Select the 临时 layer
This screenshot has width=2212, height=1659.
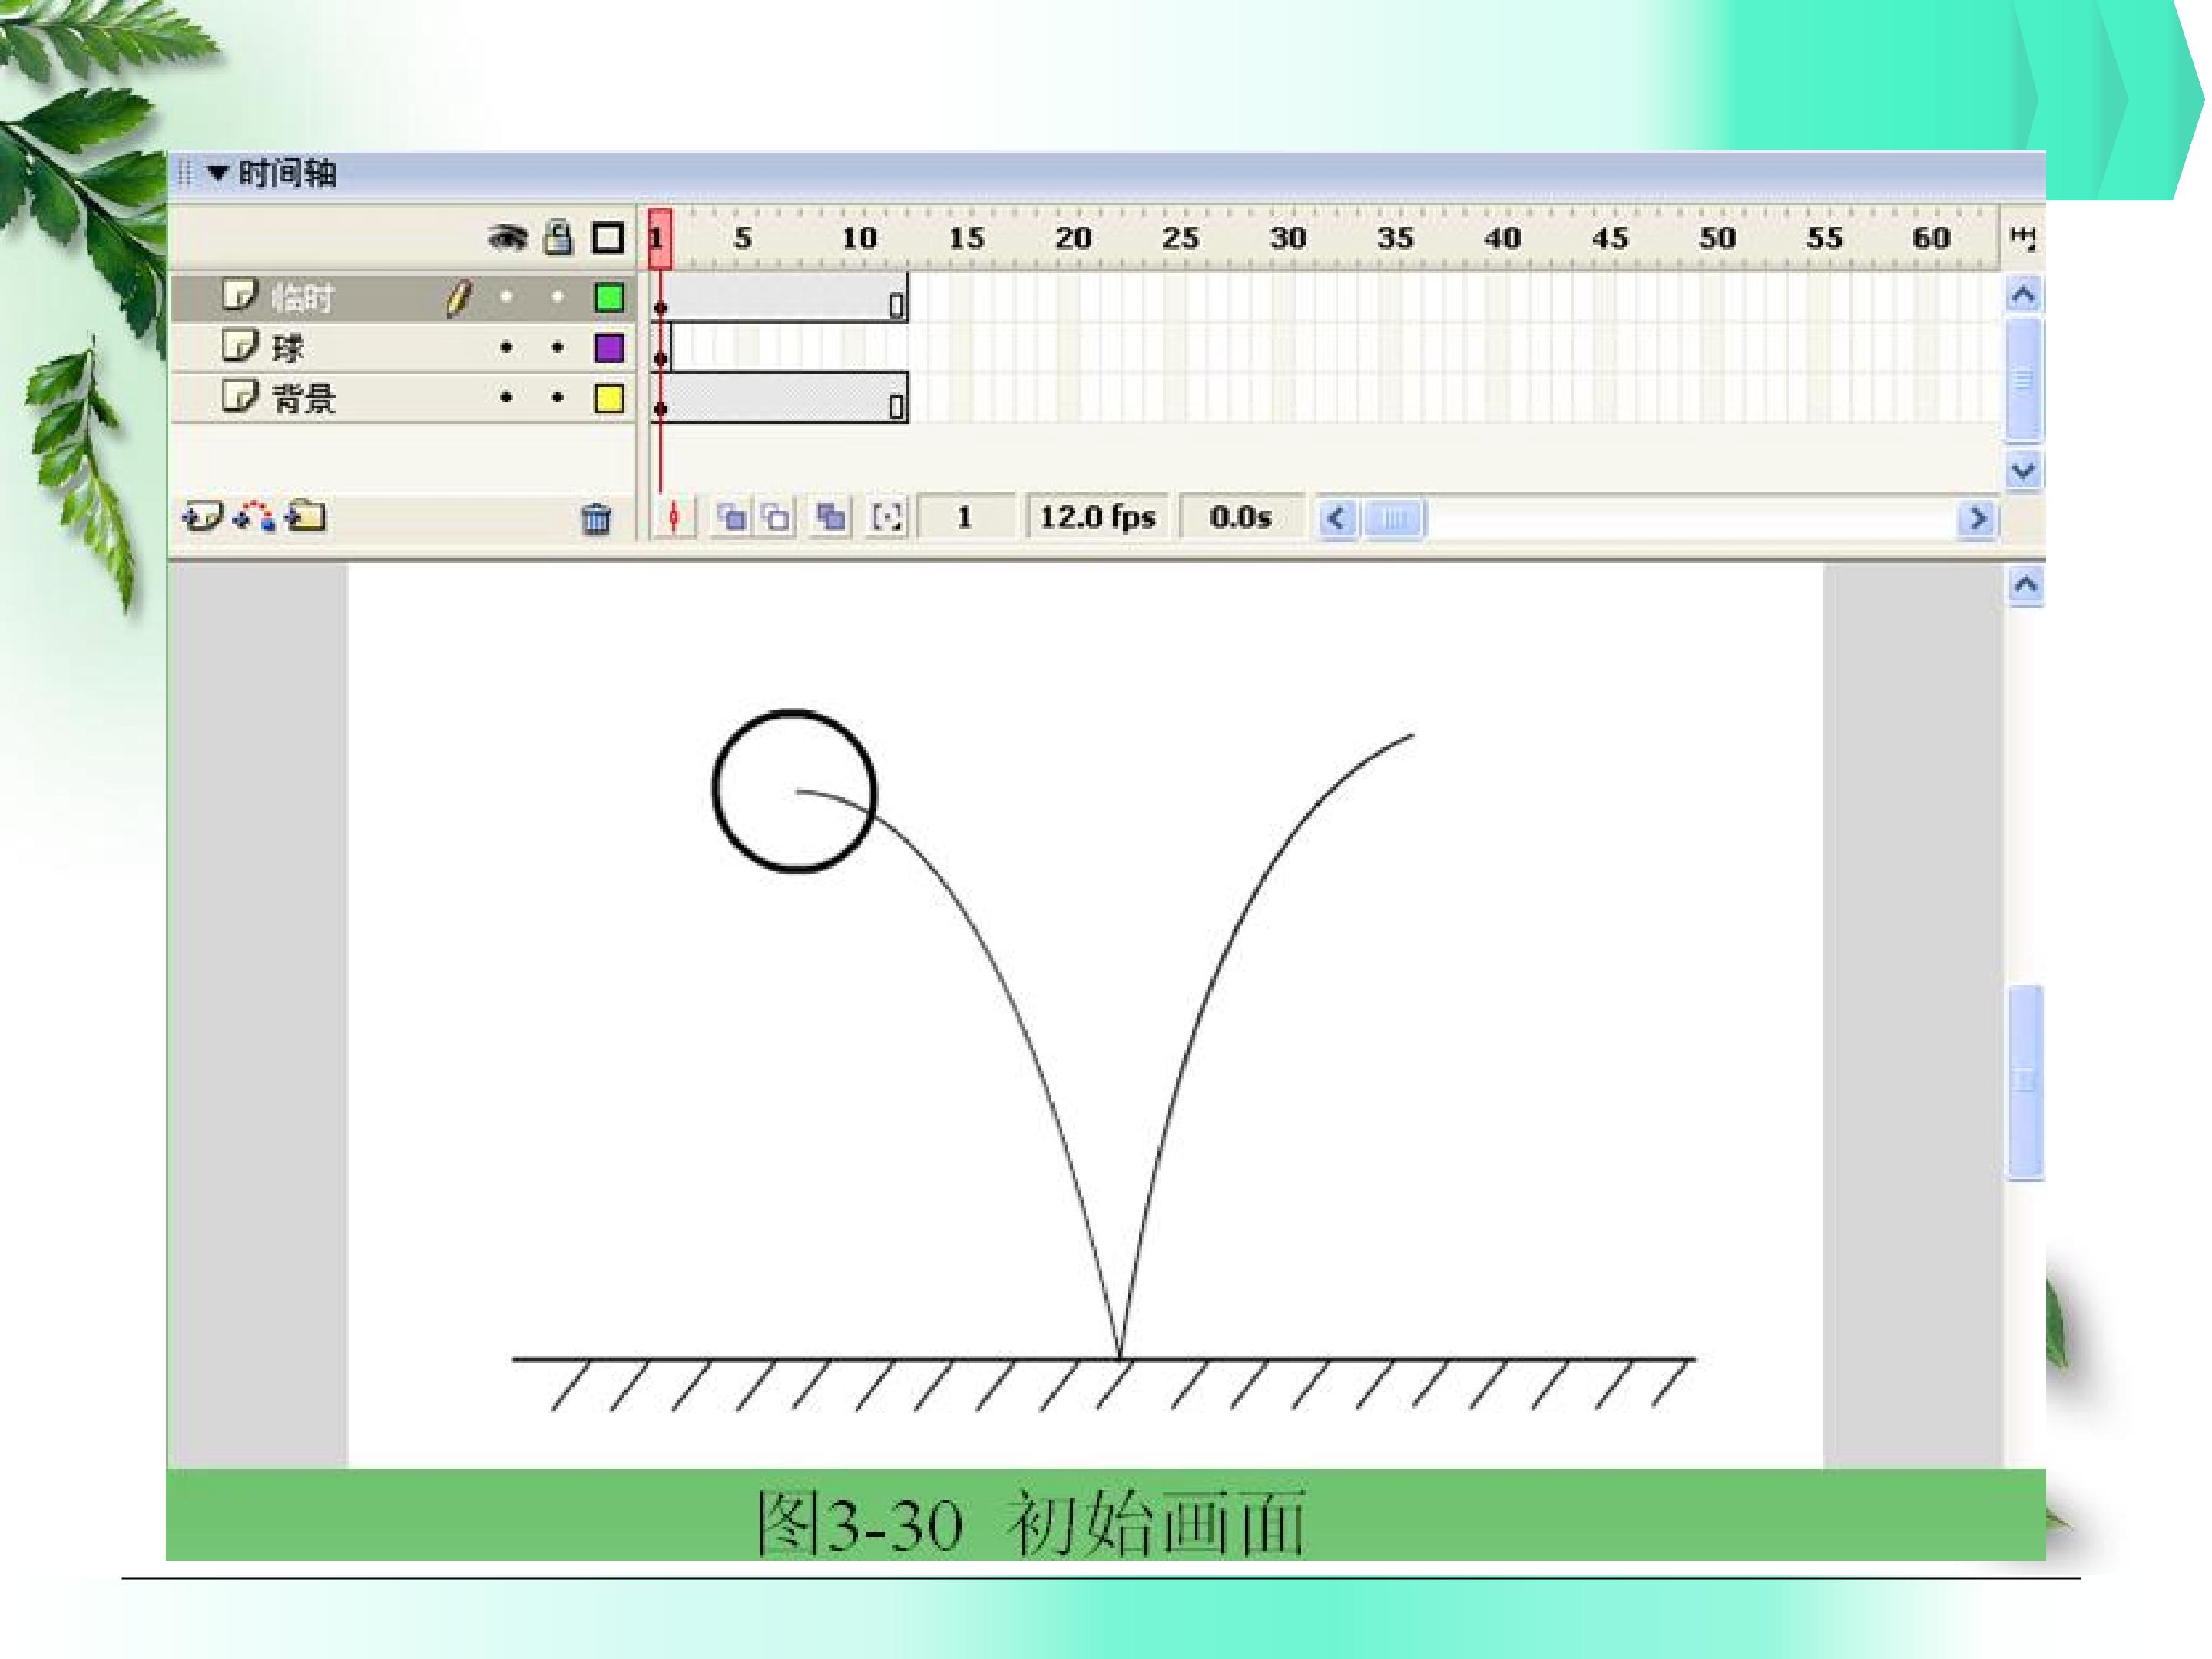pyautogui.click(x=404, y=297)
